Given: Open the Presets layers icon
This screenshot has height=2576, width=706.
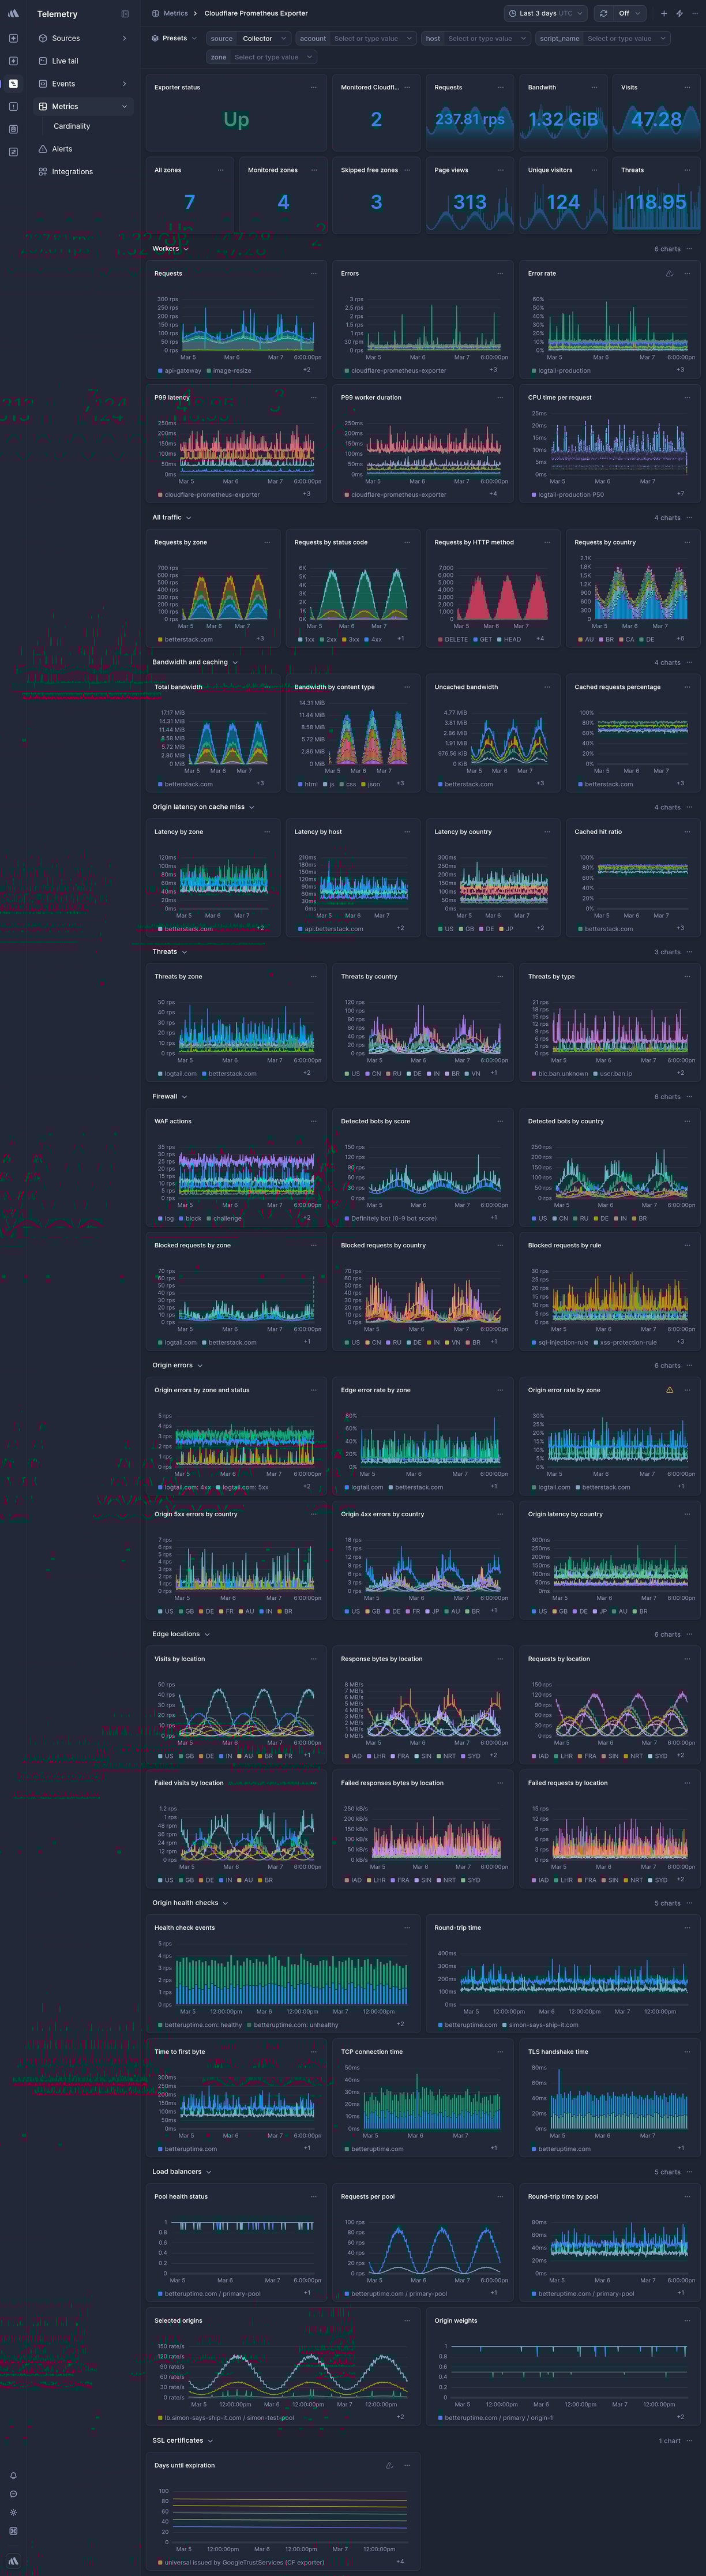Looking at the screenshot, I should [x=155, y=38].
